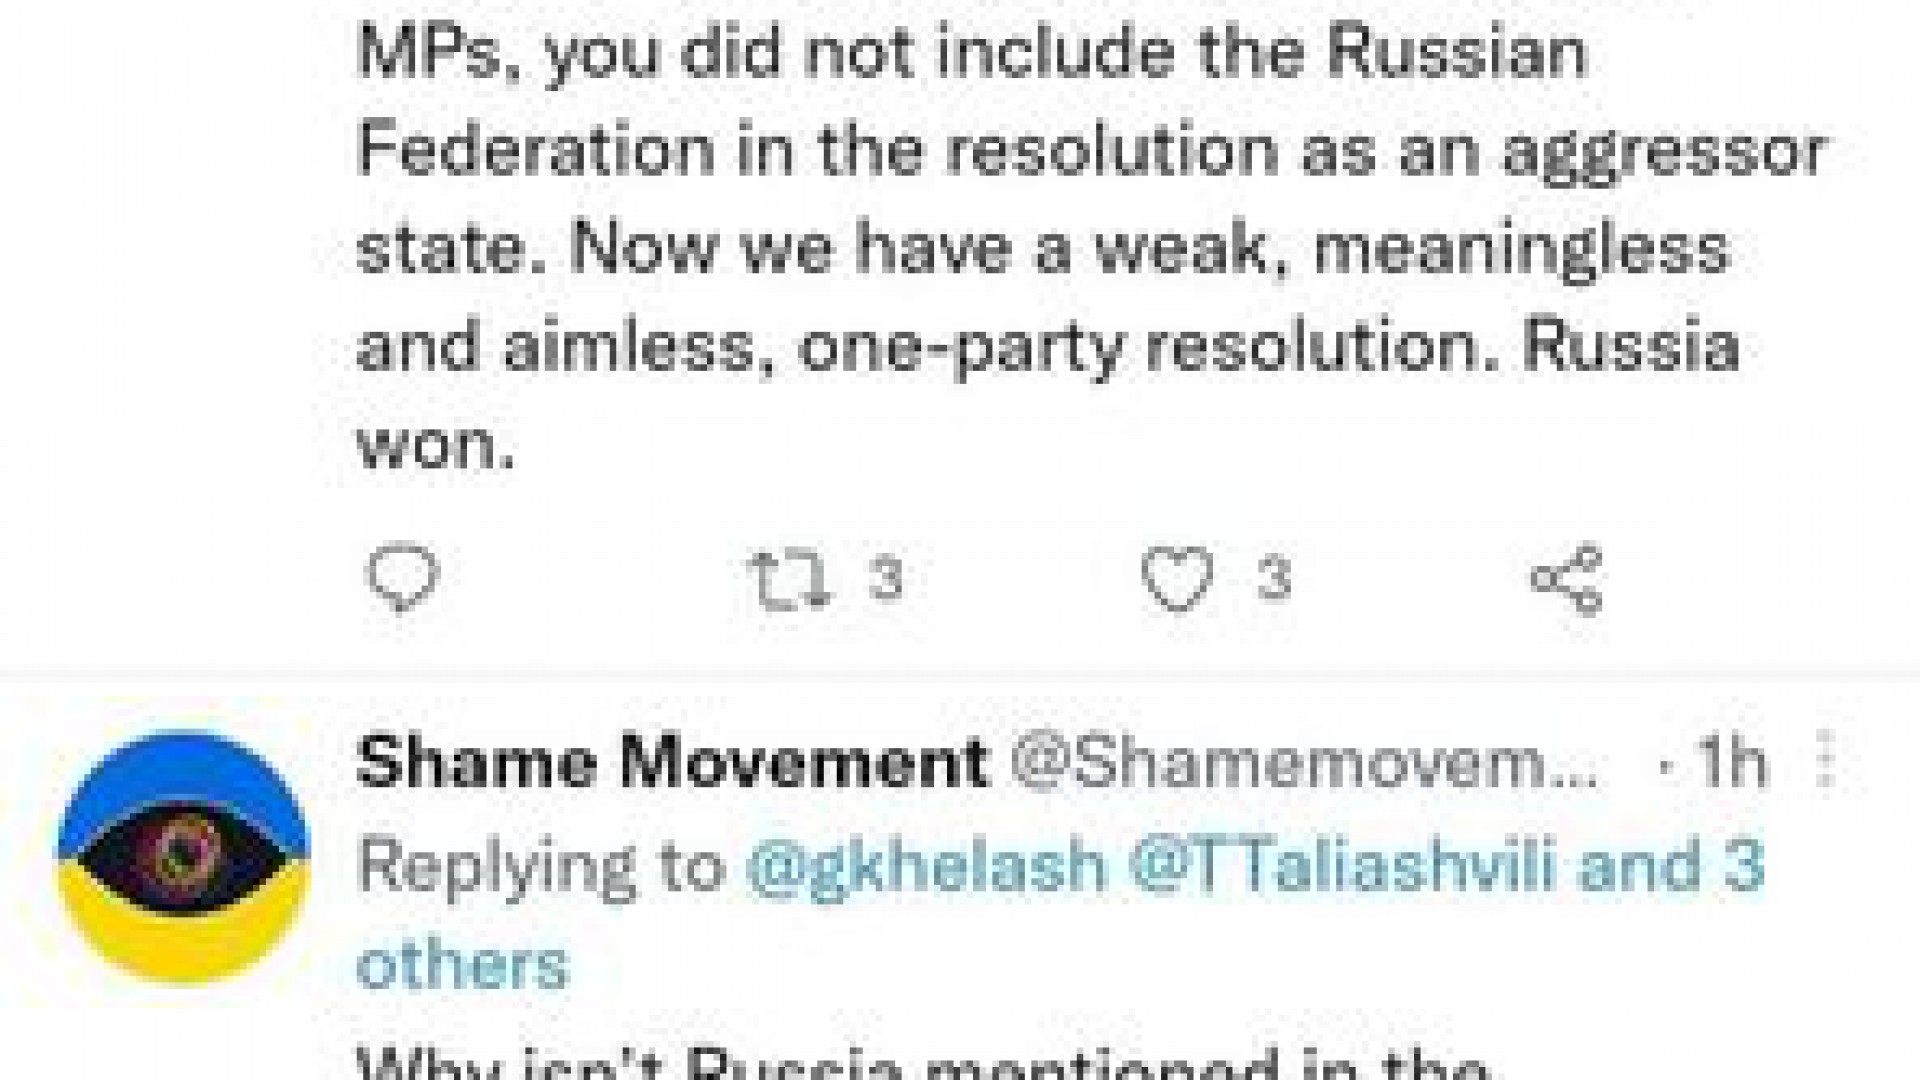Open the tweet about the Russian Federation resolution
Screen dimensions: 1920x1080
[x=1090, y=150]
